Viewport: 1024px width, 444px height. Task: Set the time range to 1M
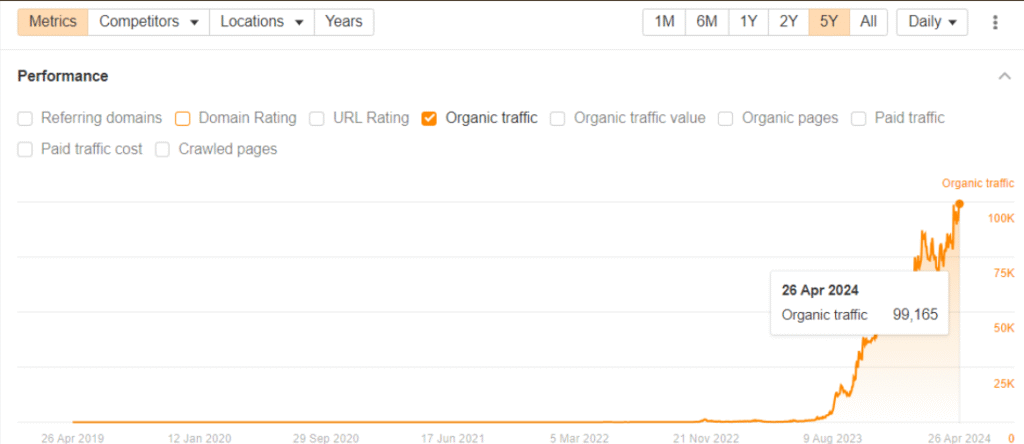pos(664,22)
